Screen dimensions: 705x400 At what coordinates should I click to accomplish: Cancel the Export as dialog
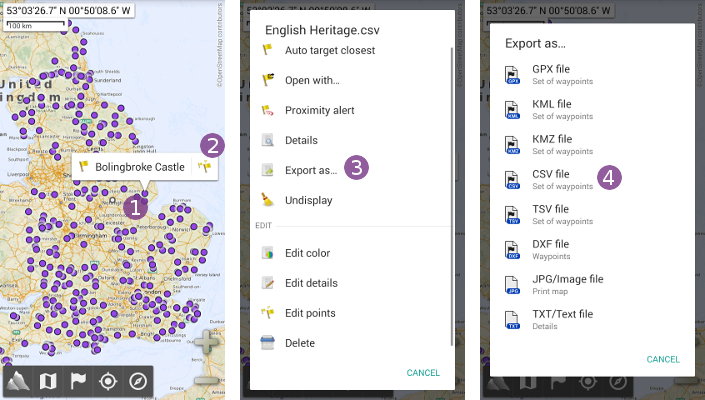click(x=663, y=359)
